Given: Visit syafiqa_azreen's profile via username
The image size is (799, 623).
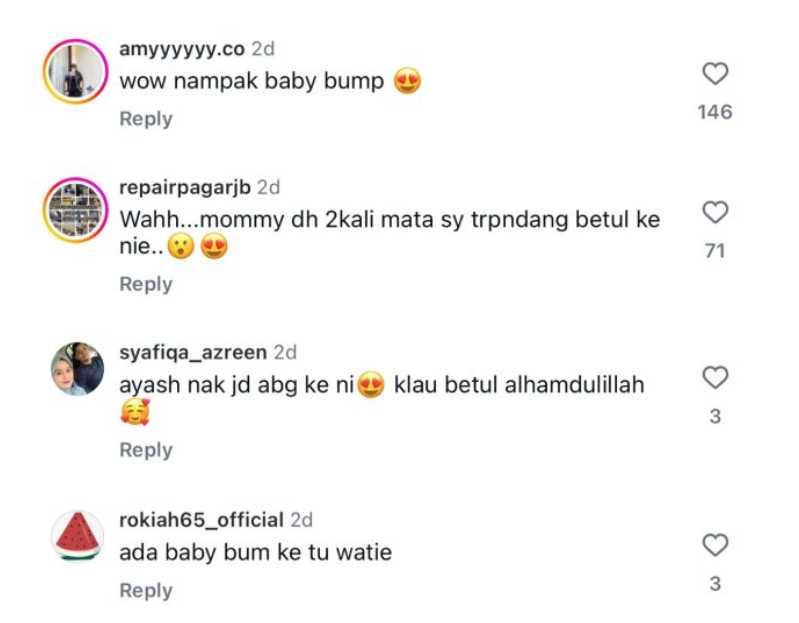Looking at the screenshot, I should [193, 353].
